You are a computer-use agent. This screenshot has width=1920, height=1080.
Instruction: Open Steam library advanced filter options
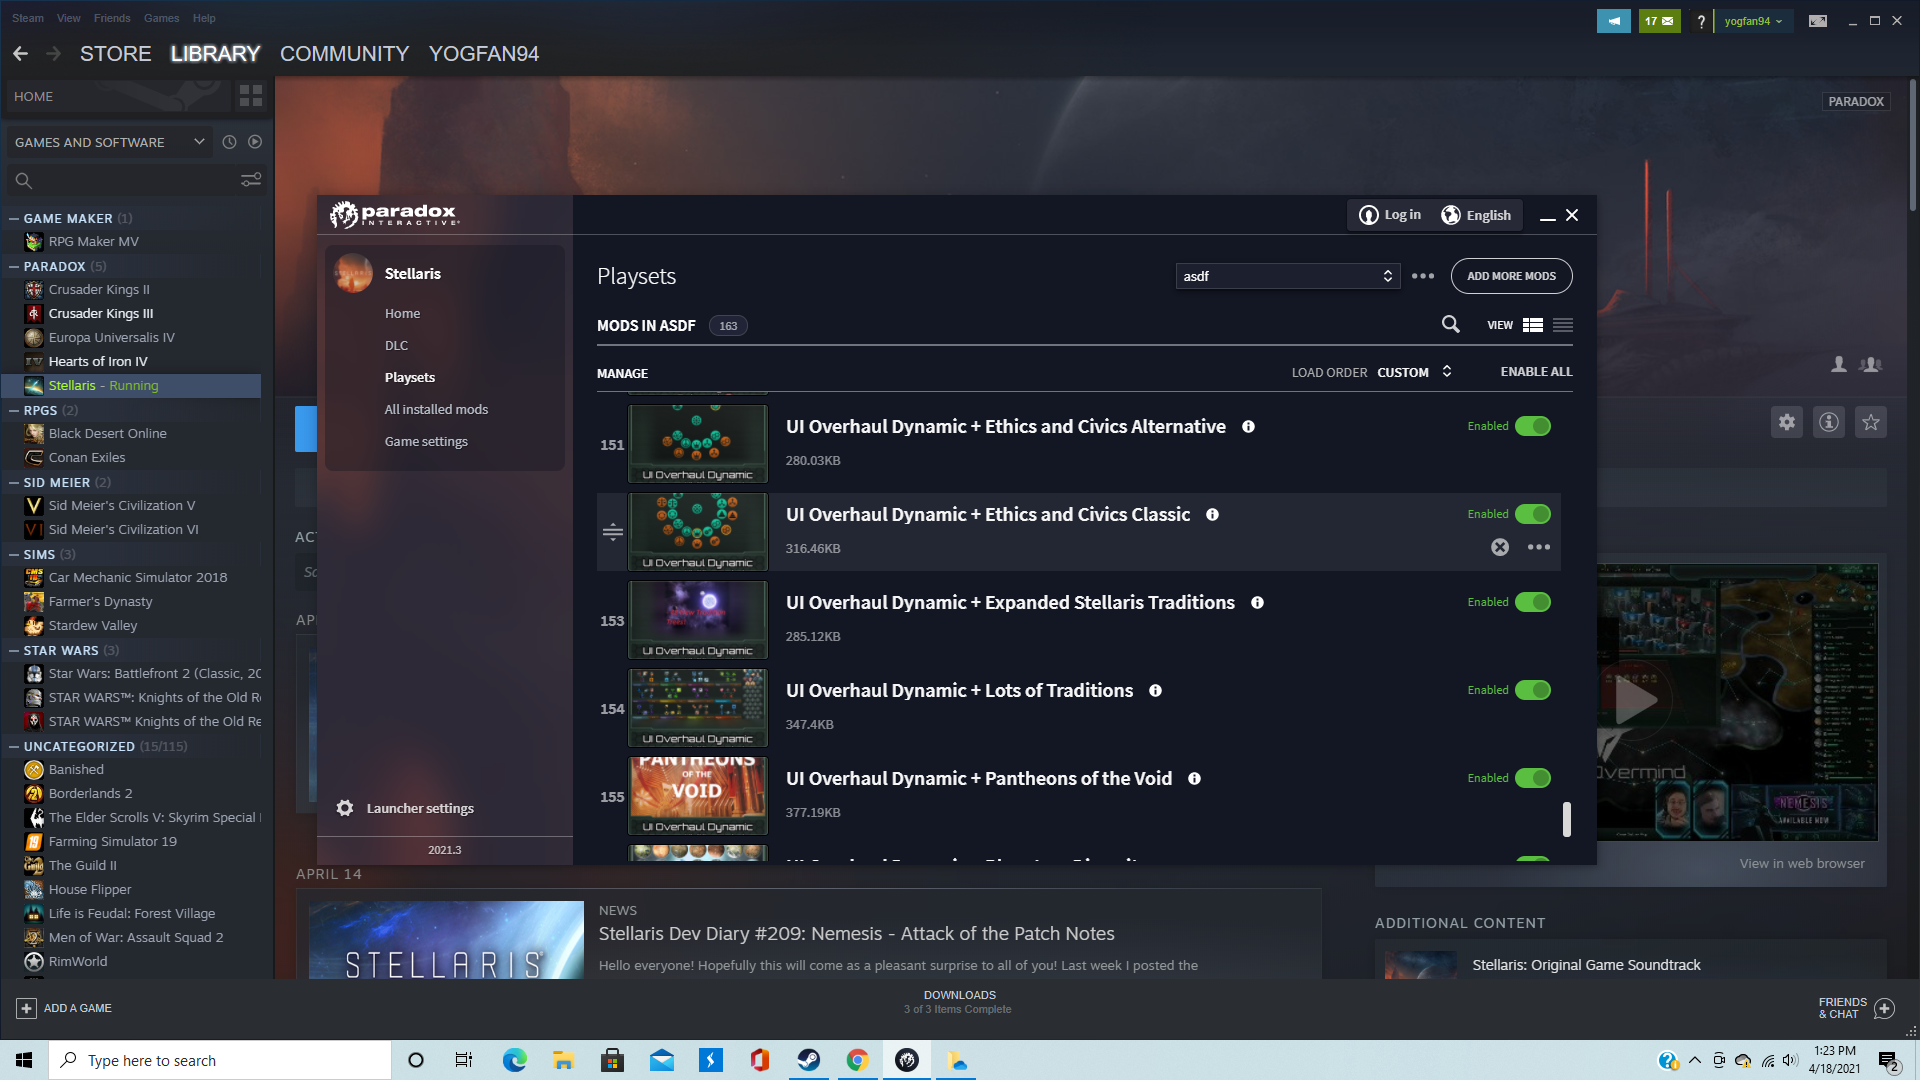[x=251, y=180]
